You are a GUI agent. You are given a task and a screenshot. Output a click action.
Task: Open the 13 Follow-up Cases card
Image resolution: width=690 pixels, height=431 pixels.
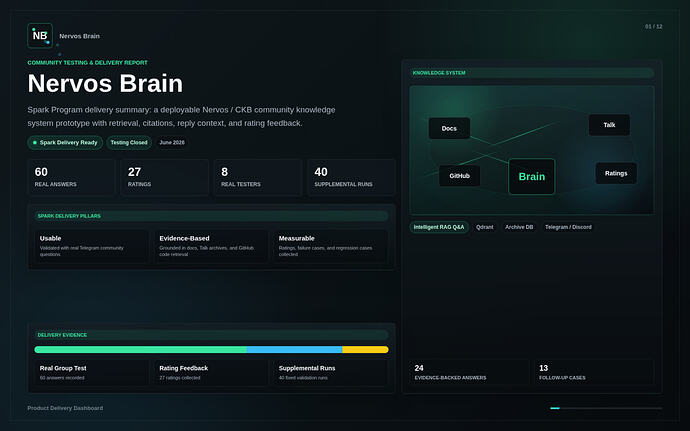click(x=594, y=372)
